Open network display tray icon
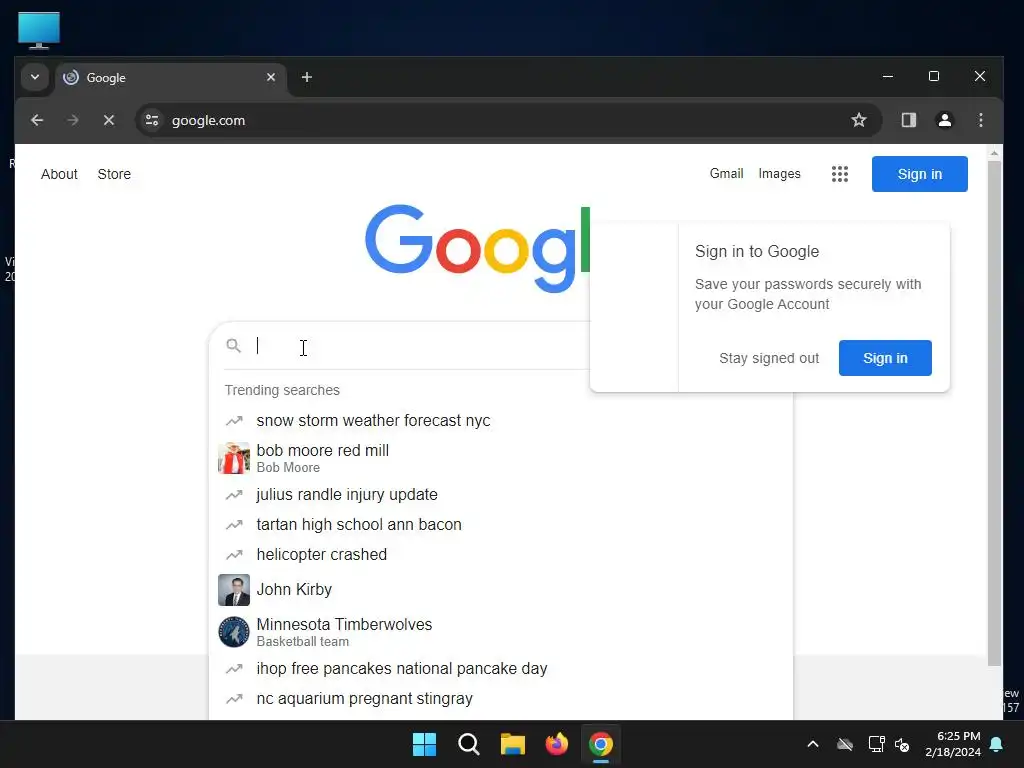 coord(876,744)
